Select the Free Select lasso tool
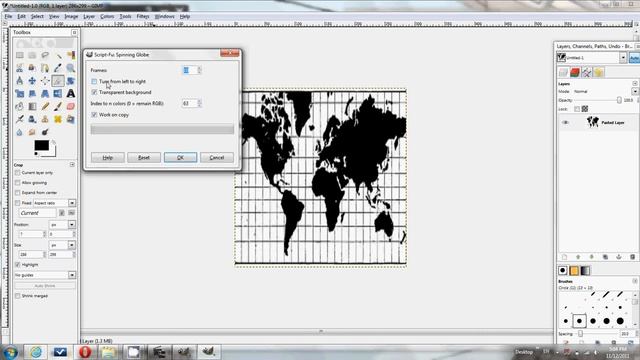 (45, 55)
